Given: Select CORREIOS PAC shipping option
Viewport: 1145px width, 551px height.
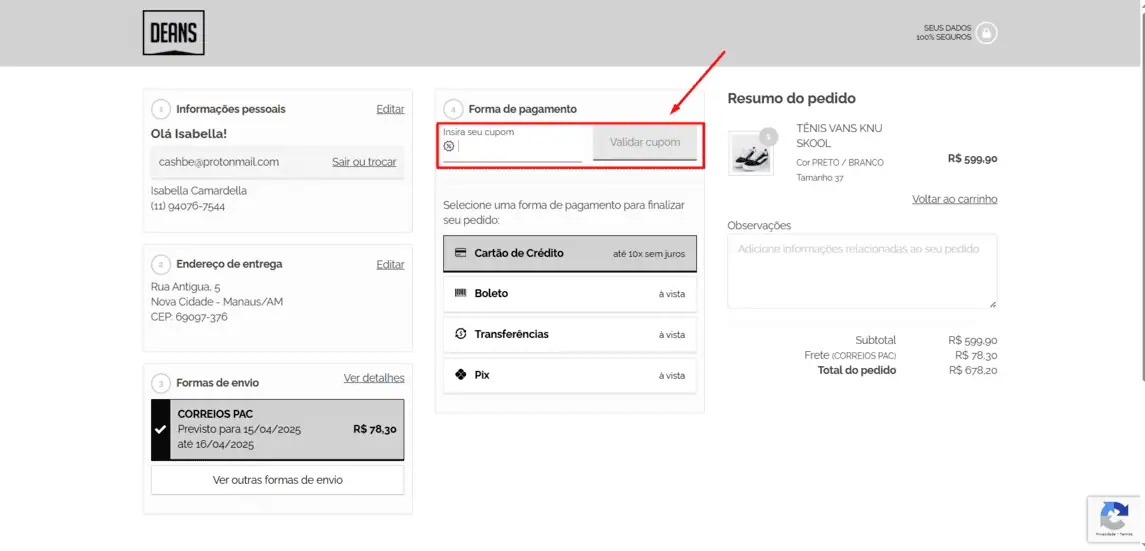Looking at the screenshot, I should 277,429.
